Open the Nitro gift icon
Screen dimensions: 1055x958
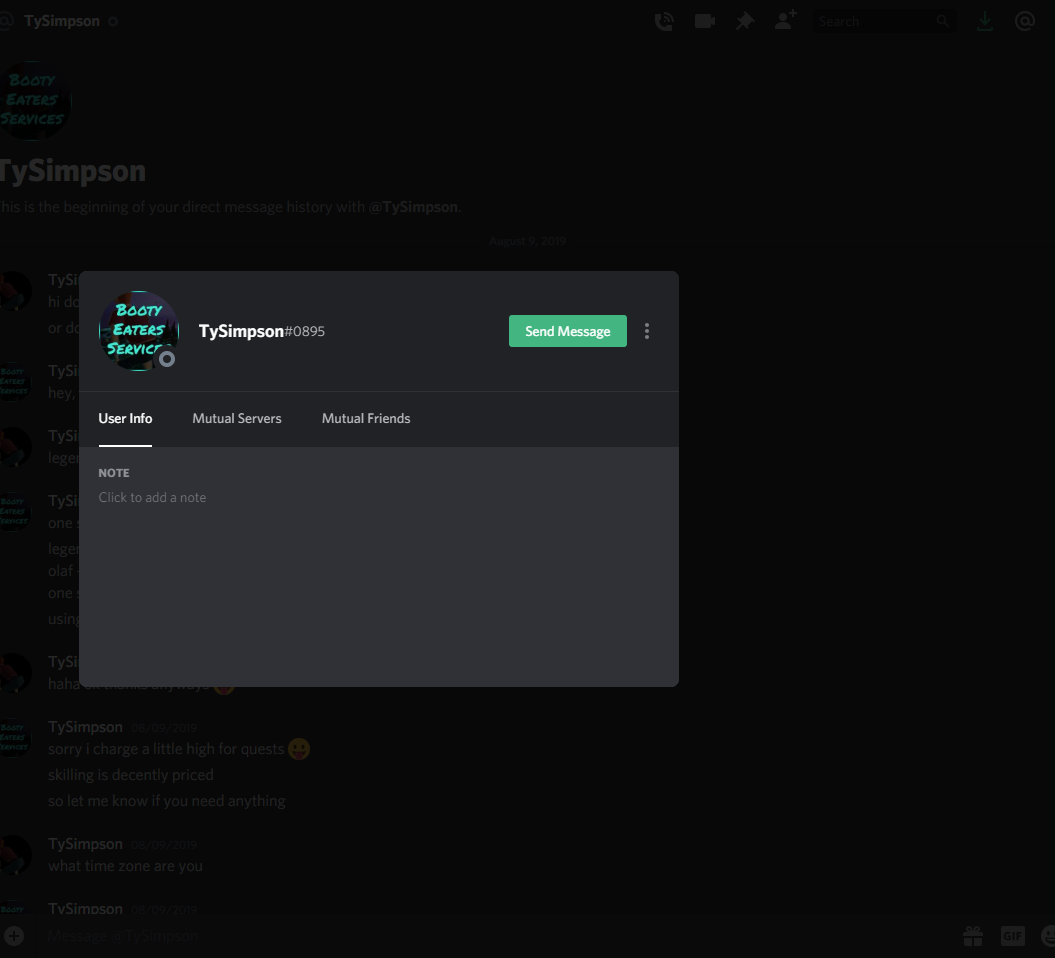[973, 936]
